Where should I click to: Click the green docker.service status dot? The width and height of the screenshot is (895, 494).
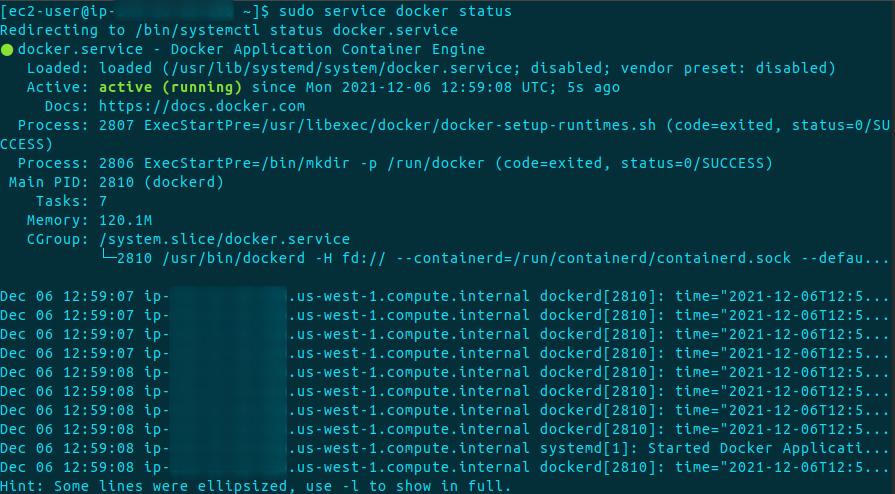tap(7, 50)
